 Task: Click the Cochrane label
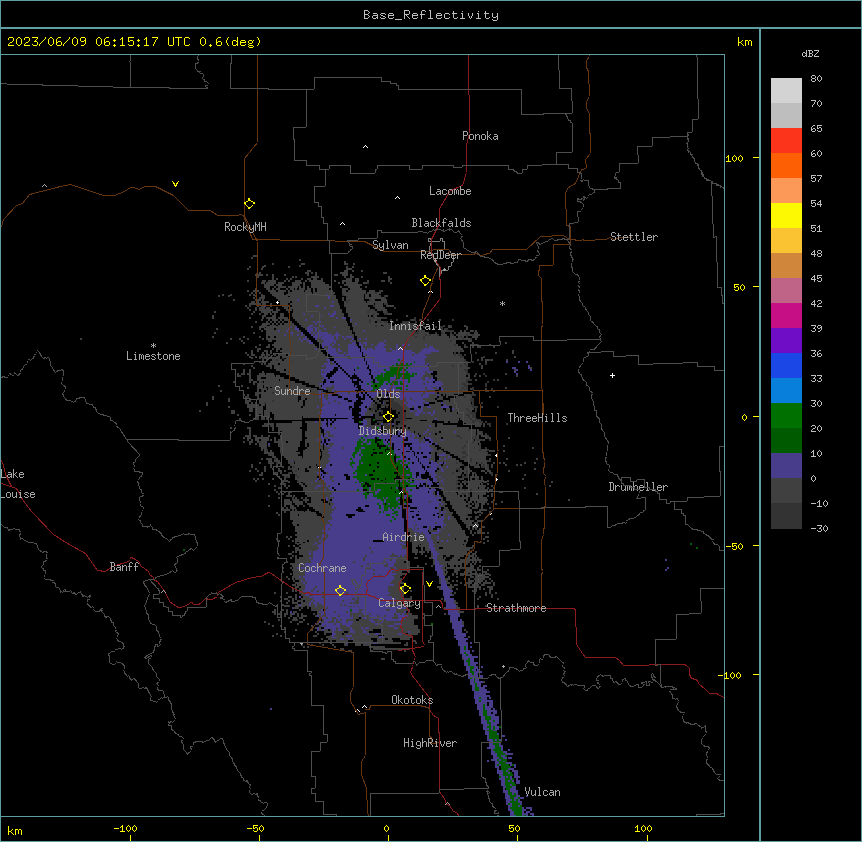322,568
